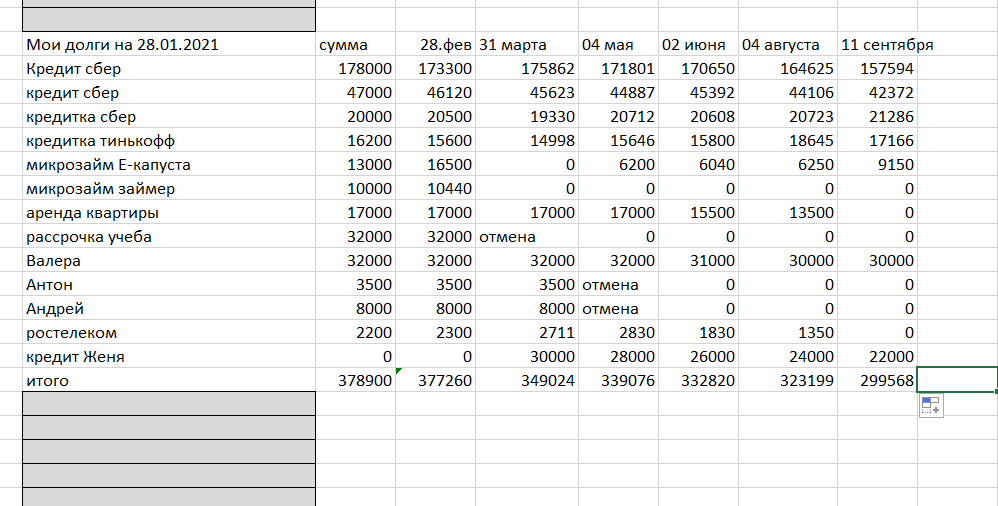Click 'отмена' in the Андрей row
This screenshot has height=506, width=998.
tap(618, 309)
